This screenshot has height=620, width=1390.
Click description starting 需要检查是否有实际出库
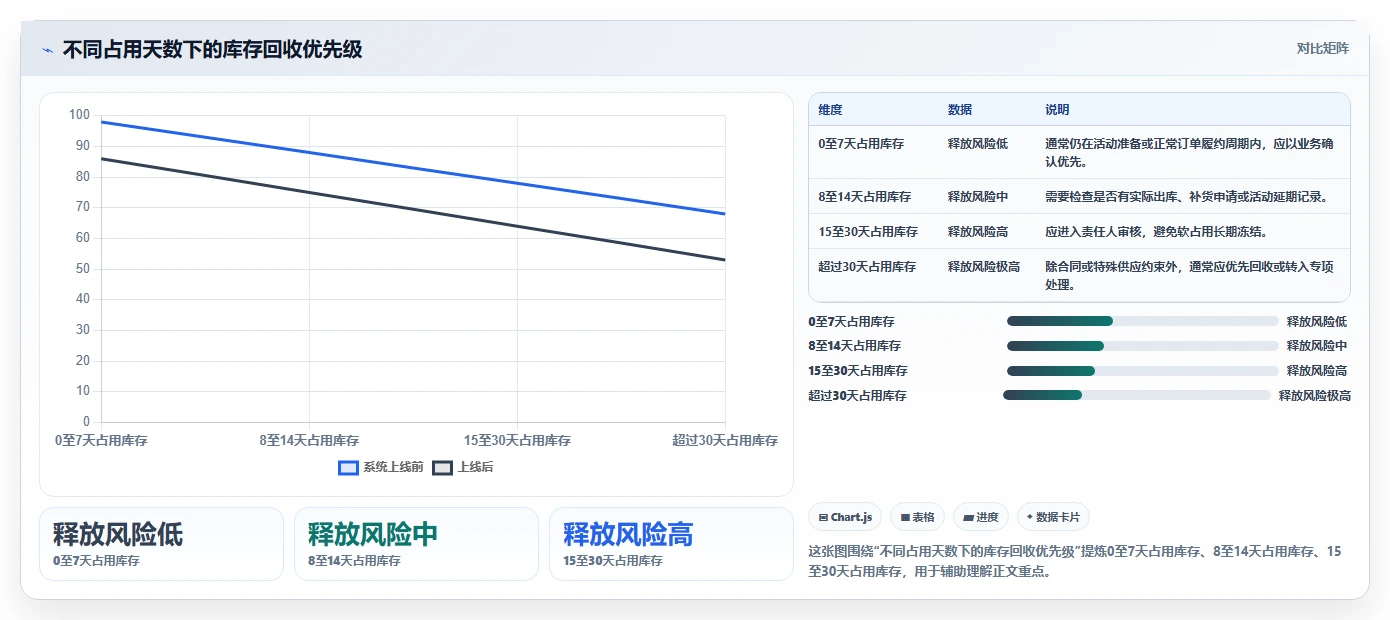click(x=1186, y=197)
